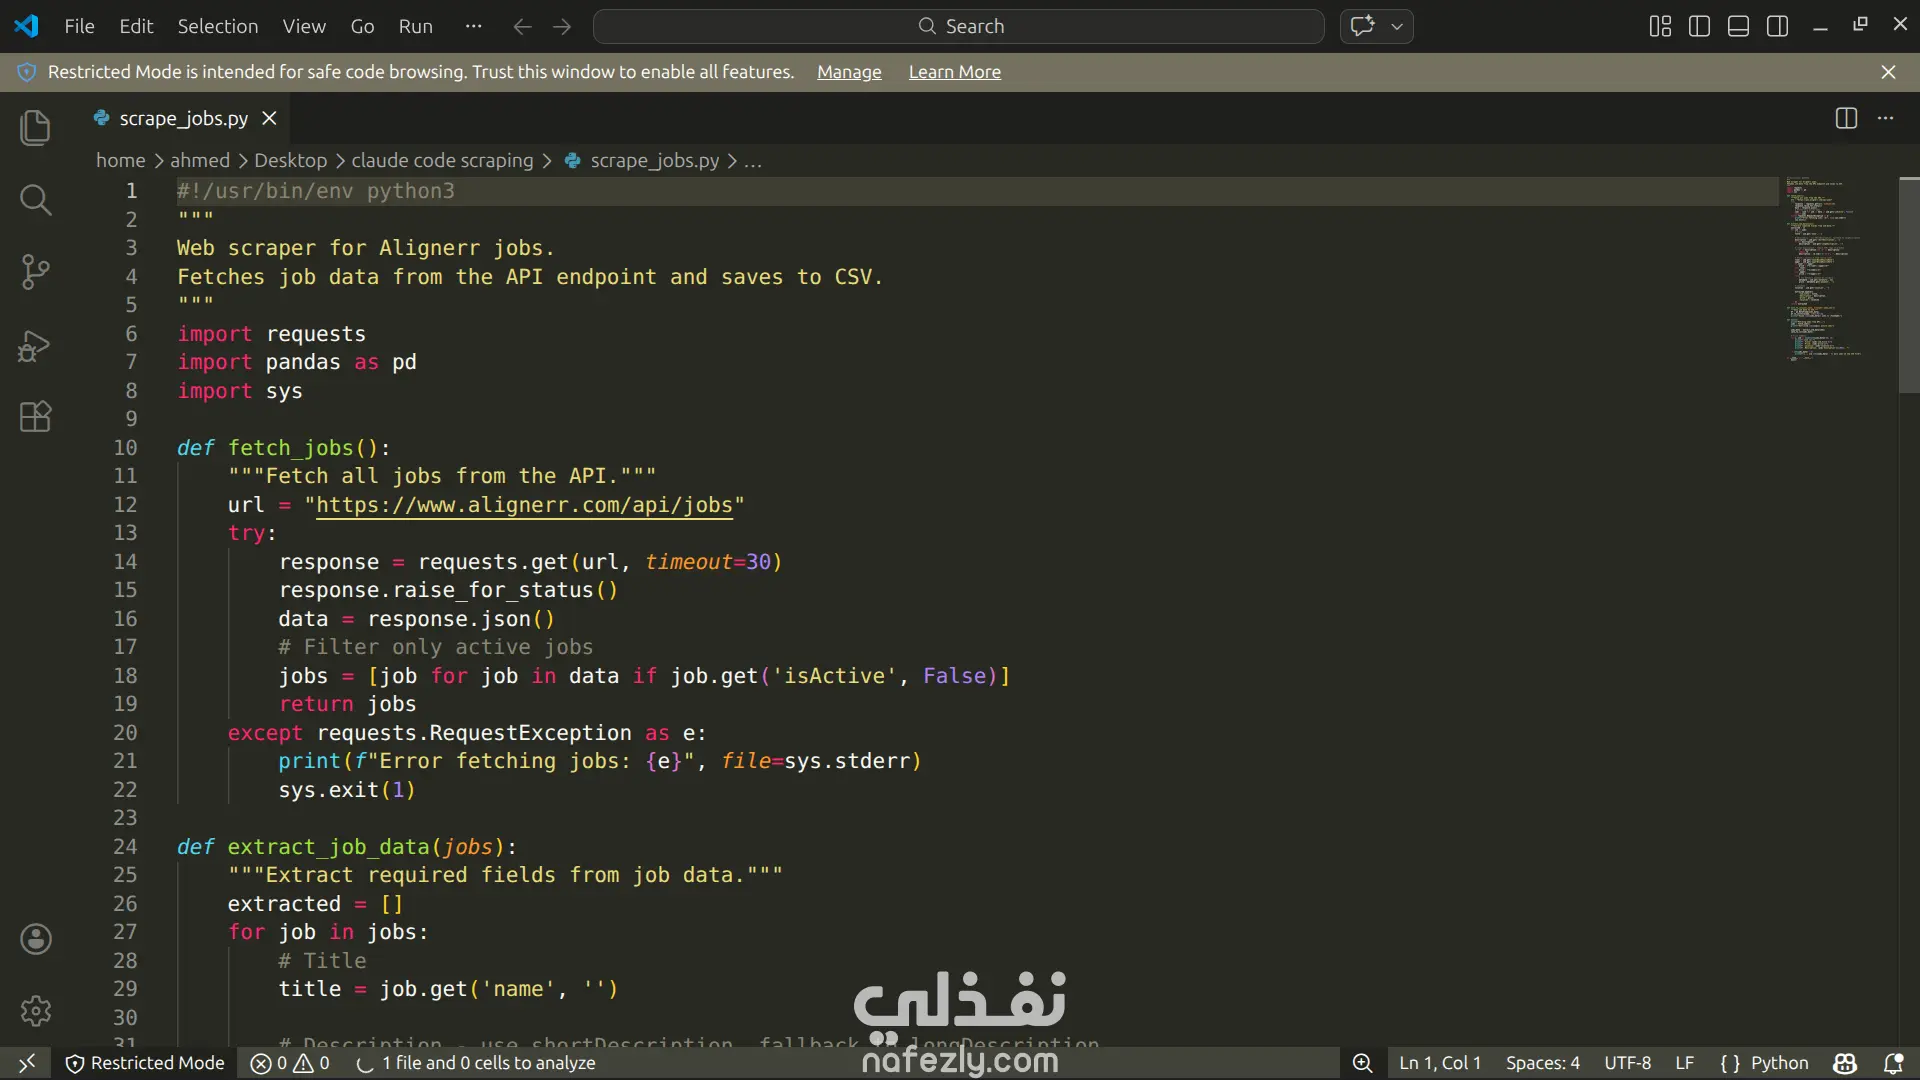
Task: Open the Explorer view in activity bar
Action: pyautogui.click(x=35, y=128)
